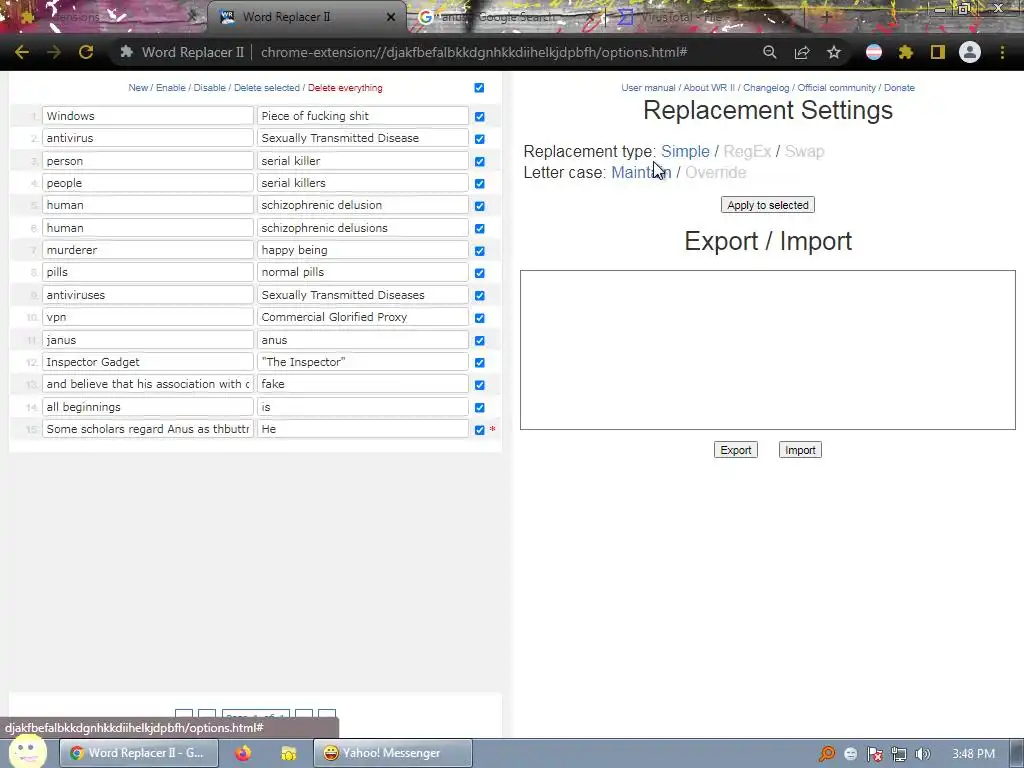1024x768 pixels.
Task: Switch to the Word Replacer II tab
Action: pyautogui.click(x=307, y=17)
